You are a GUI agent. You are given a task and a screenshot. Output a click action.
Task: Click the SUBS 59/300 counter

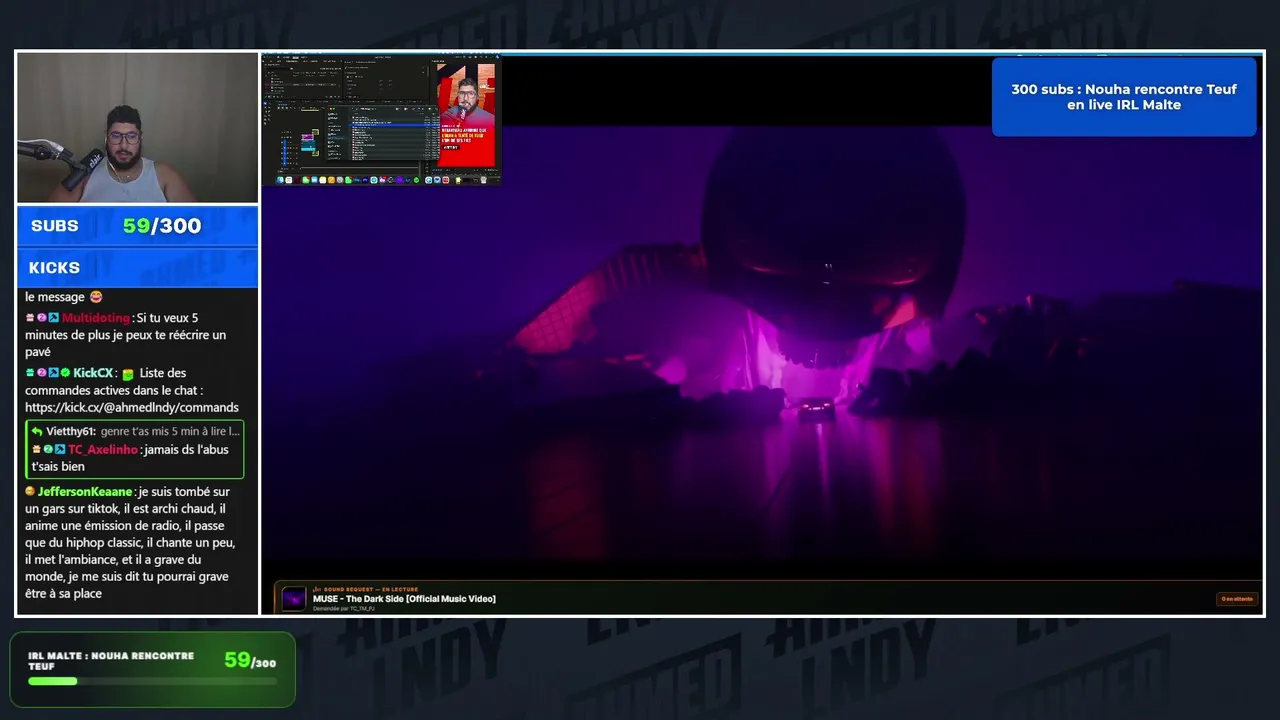[137, 226]
